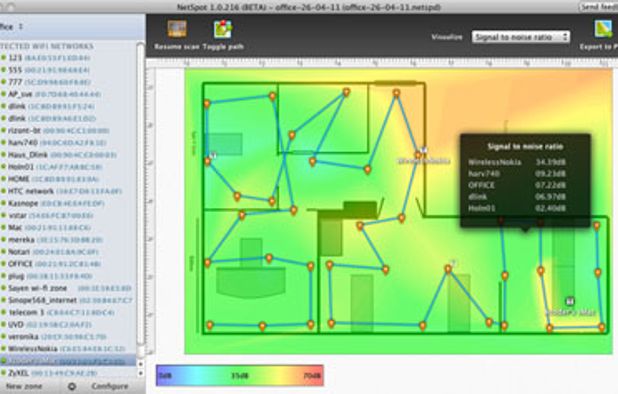Viewport: 618px width, 394px height.
Task: Select the Kasnope network row
Action: click(69, 203)
